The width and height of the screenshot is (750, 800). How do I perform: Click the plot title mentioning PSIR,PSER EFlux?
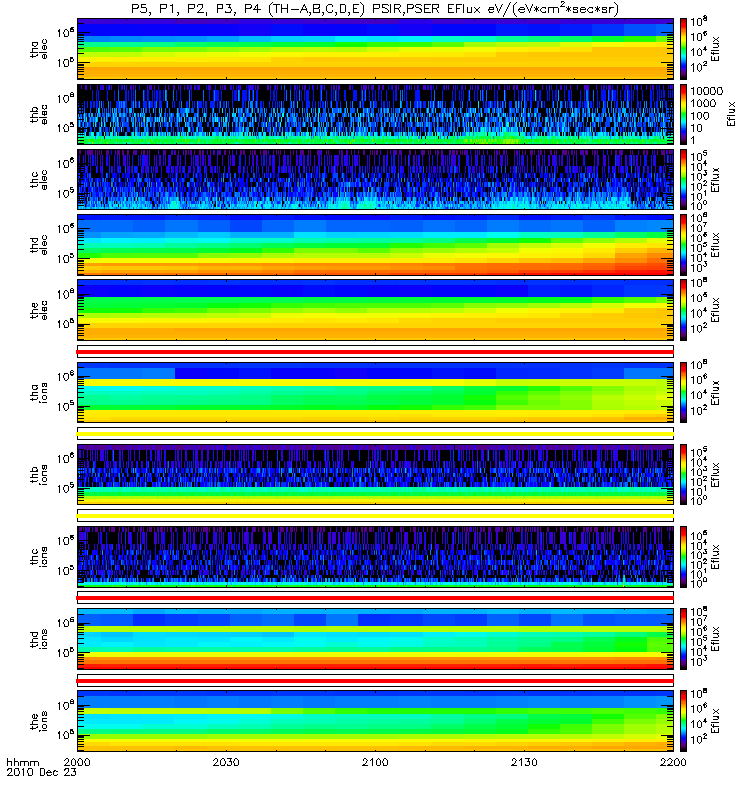click(x=375, y=9)
